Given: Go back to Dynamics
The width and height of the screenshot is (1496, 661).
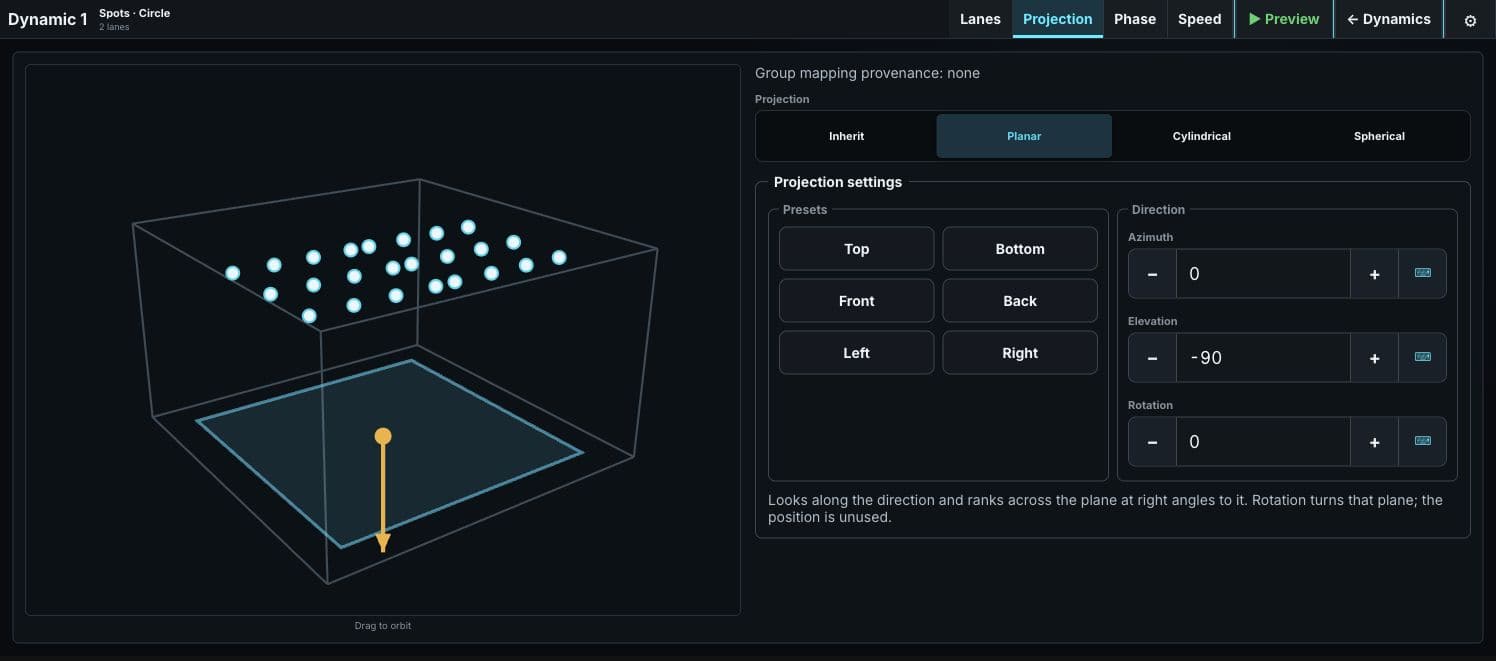Looking at the screenshot, I should pyautogui.click(x=1388, y=19).
